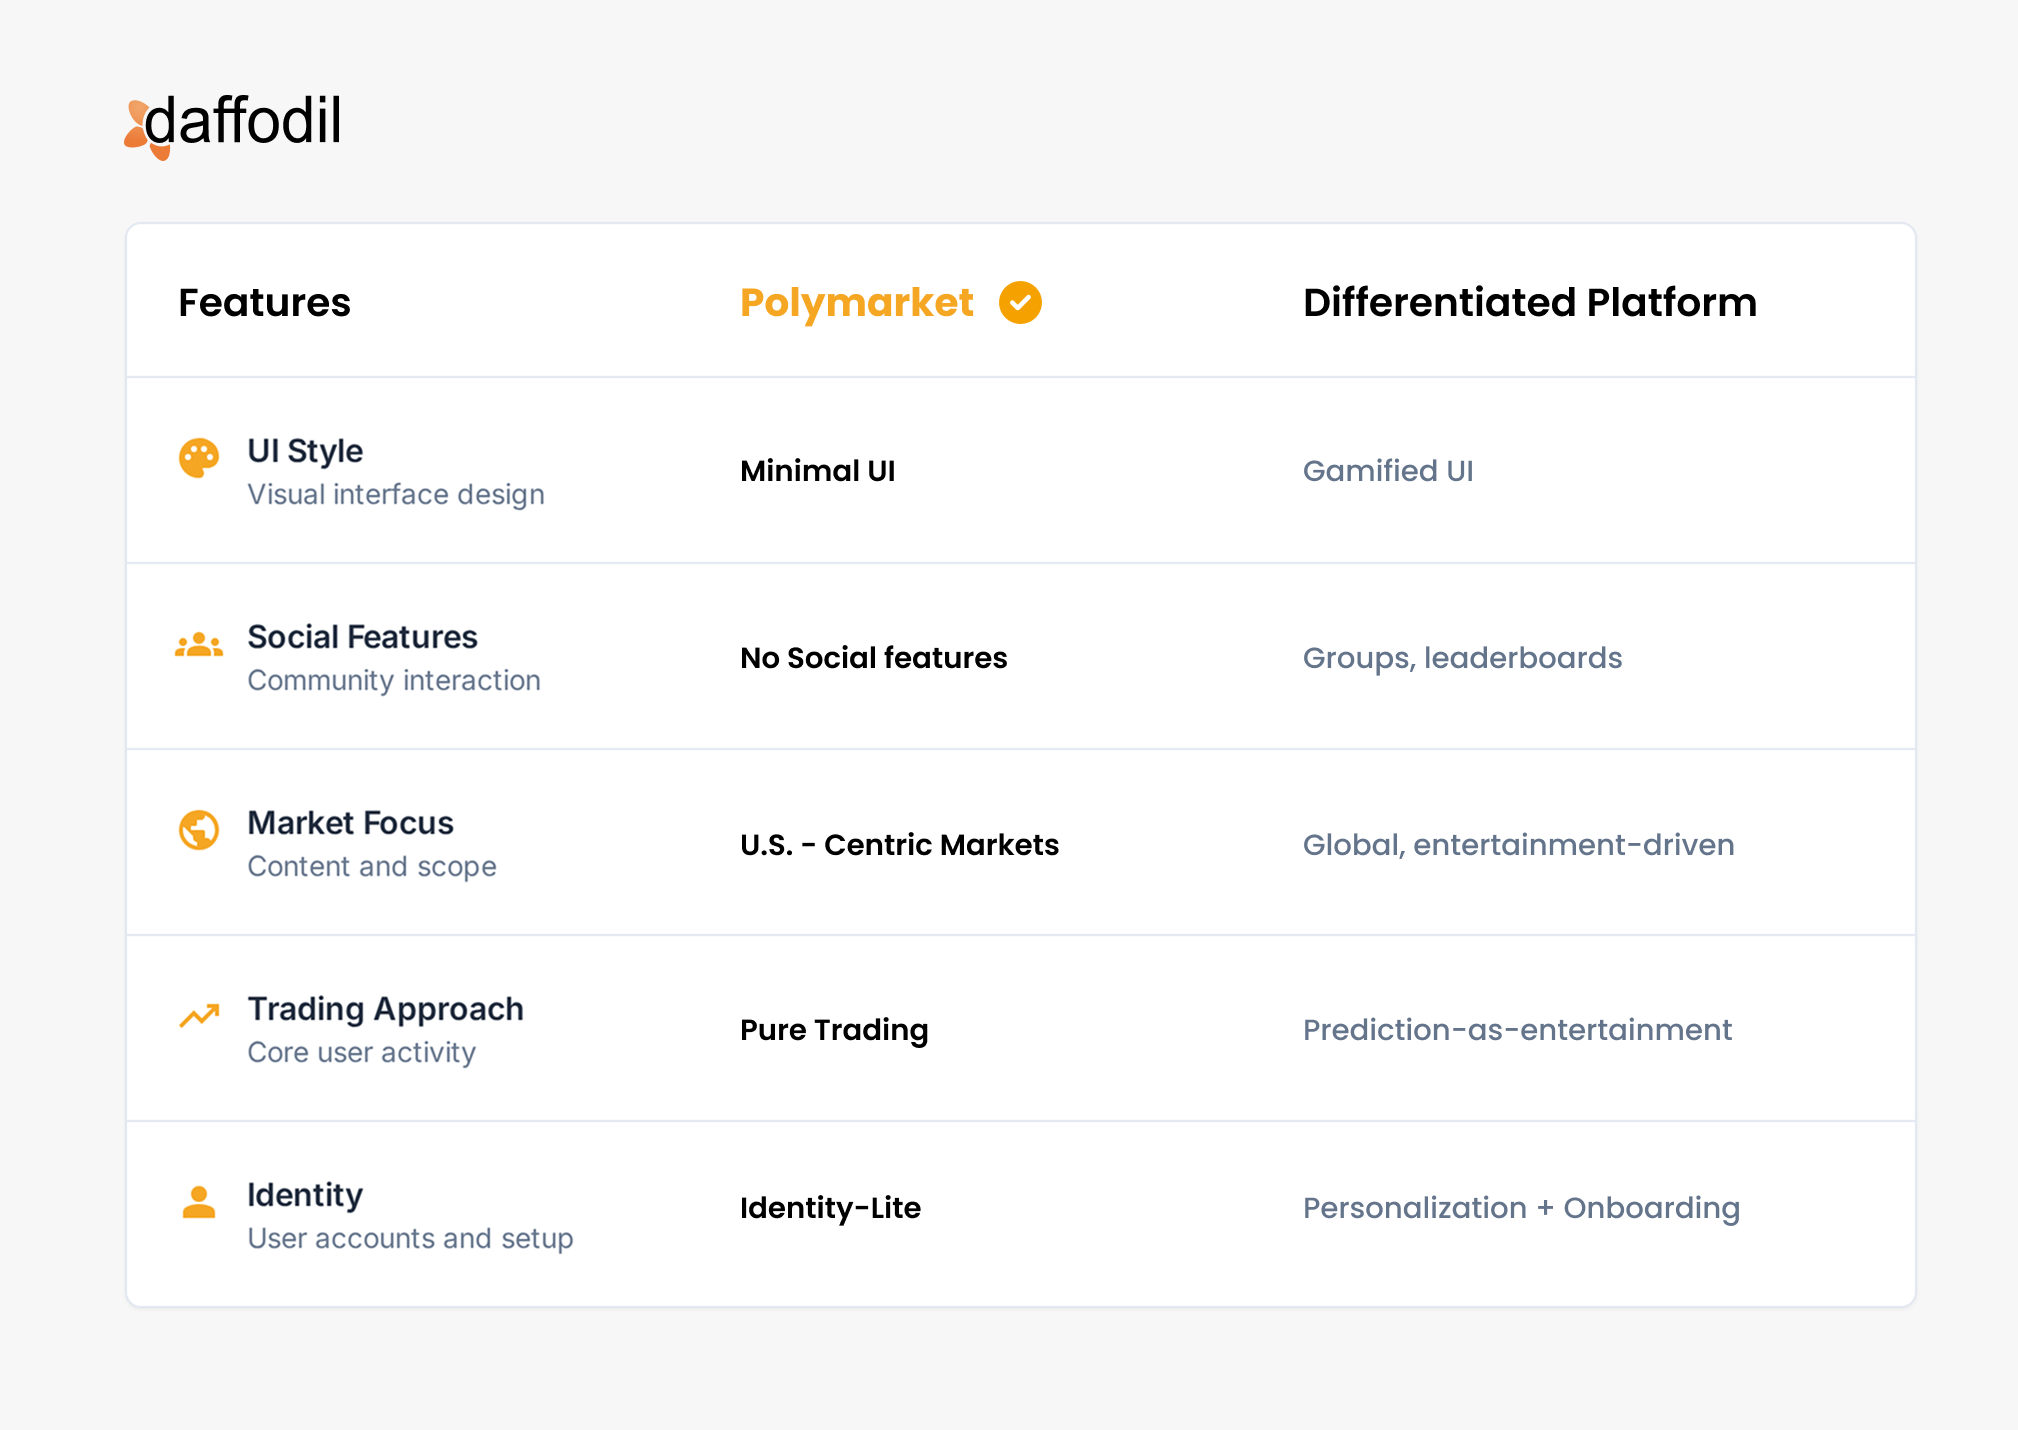Select the people icon beside Social Features
Image resolution: width=2018 pixels, height=1430 pixels.
point(199,645)
